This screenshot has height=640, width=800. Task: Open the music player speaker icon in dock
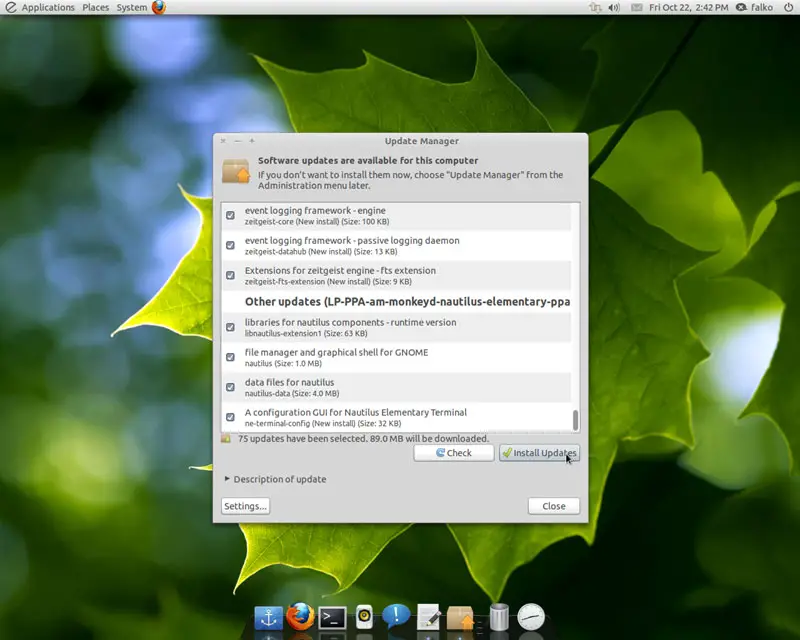(364, 617)
